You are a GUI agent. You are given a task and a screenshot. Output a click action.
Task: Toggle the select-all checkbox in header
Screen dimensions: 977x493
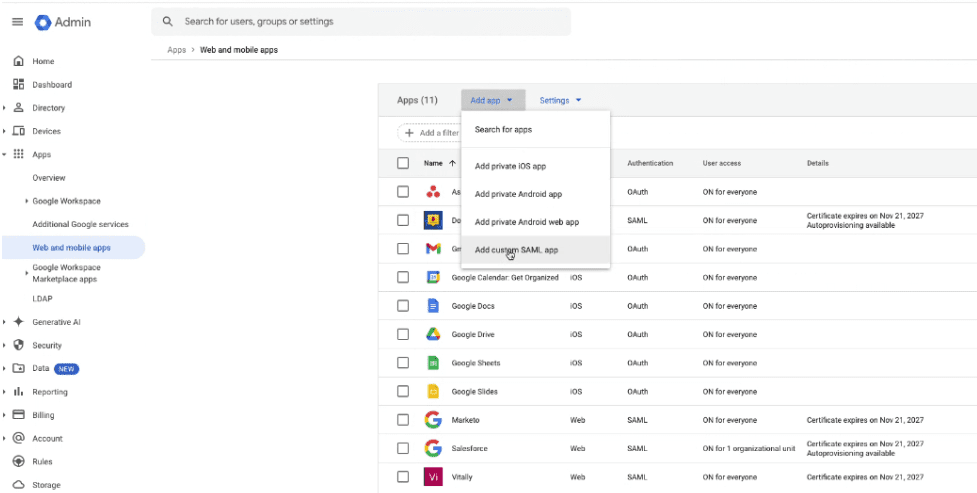403,163
